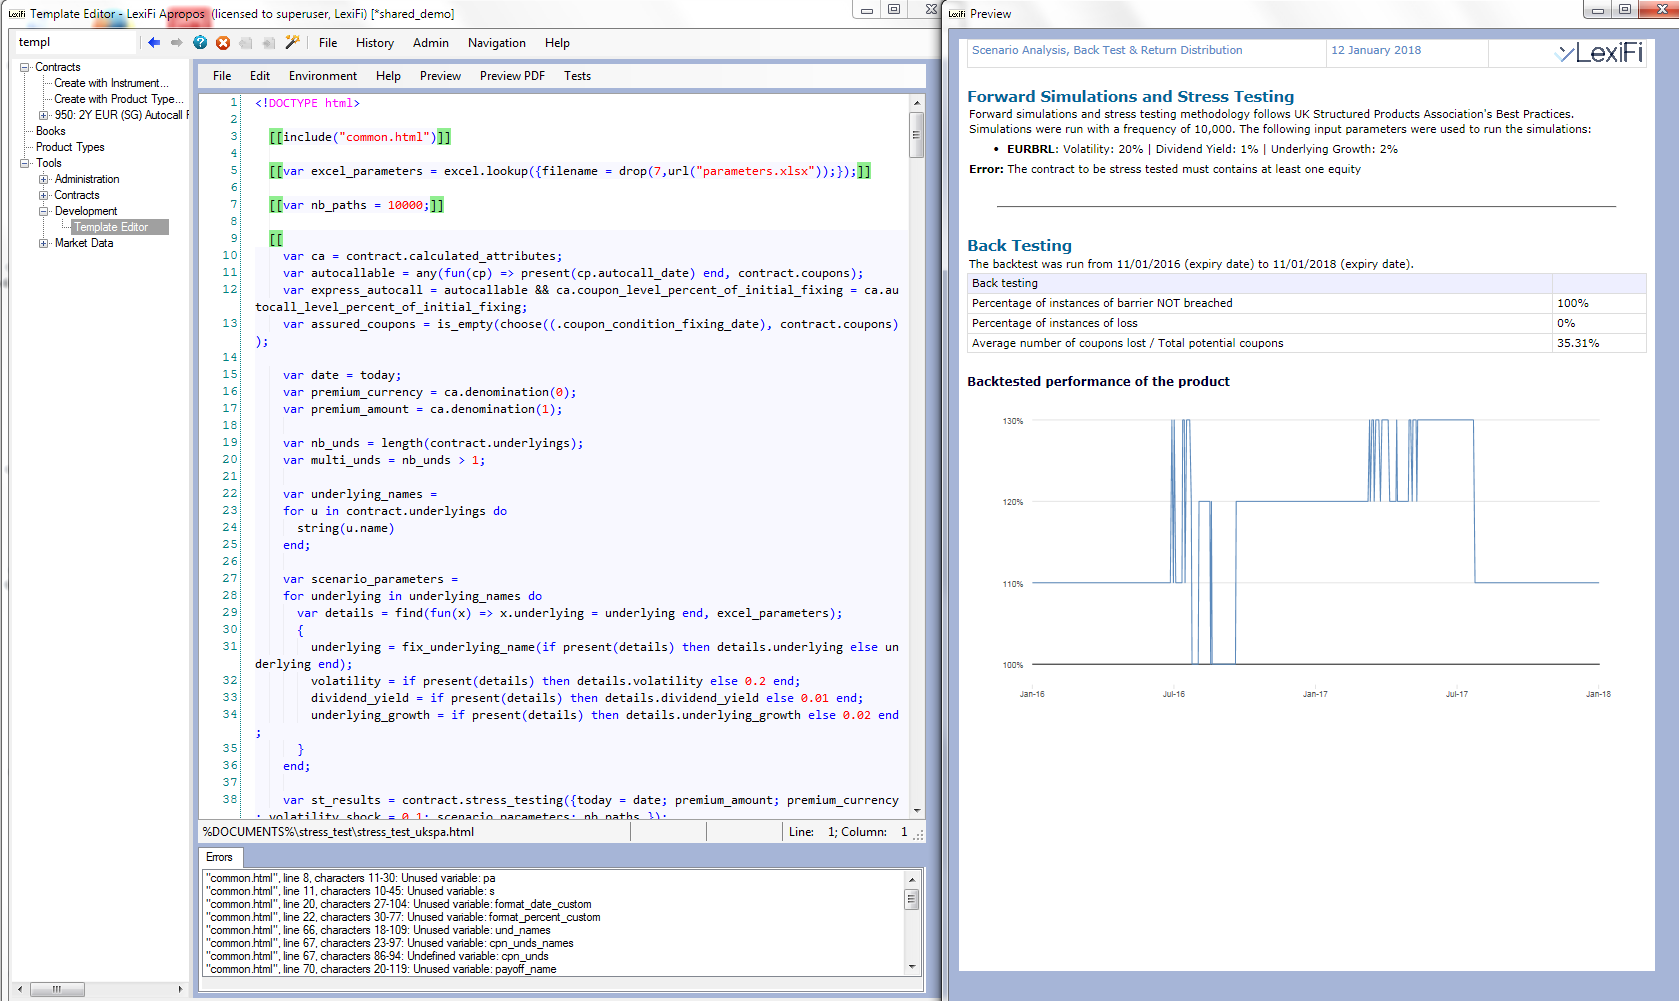Click the Undefined variable cpn_unds error line

[377, 956]
